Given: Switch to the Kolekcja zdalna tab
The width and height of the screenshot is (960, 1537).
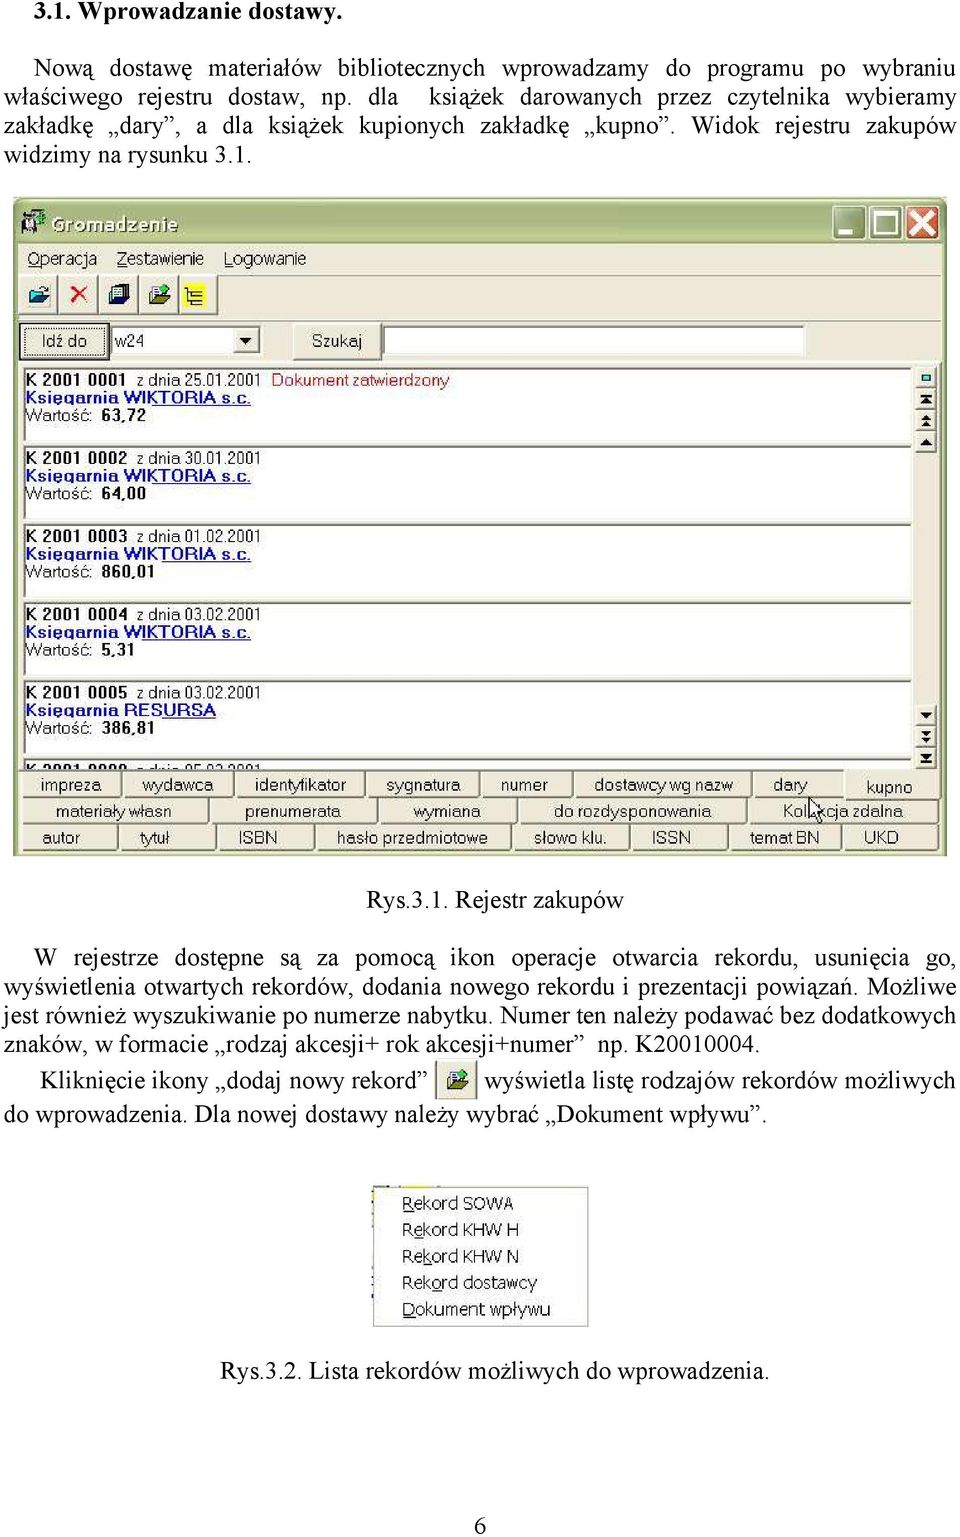Looking at the screenshot, I should point(843,811).
